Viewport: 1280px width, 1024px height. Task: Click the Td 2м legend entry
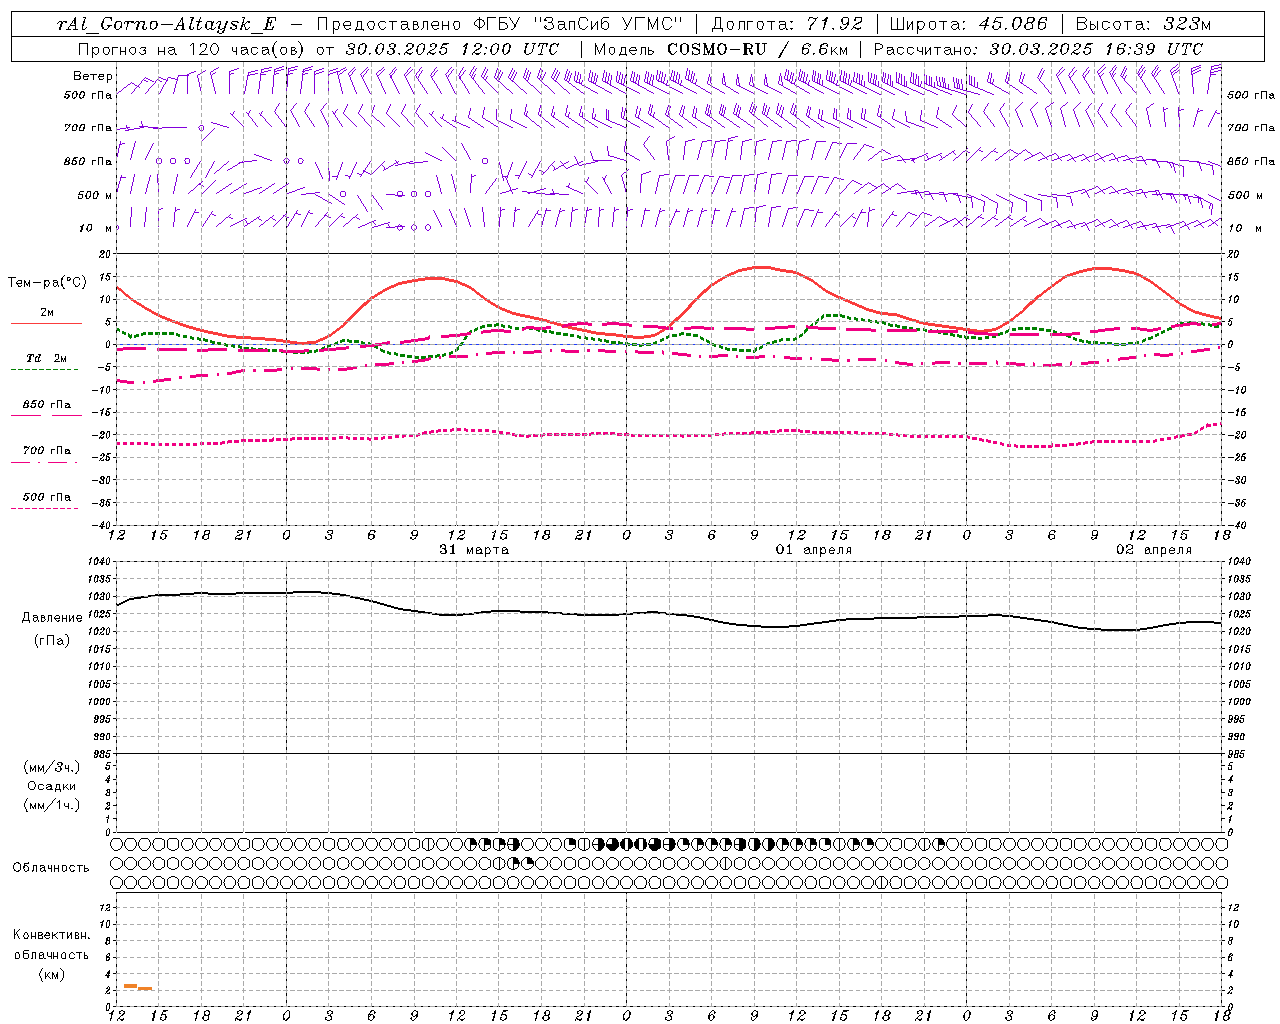(x=46, y=358)
